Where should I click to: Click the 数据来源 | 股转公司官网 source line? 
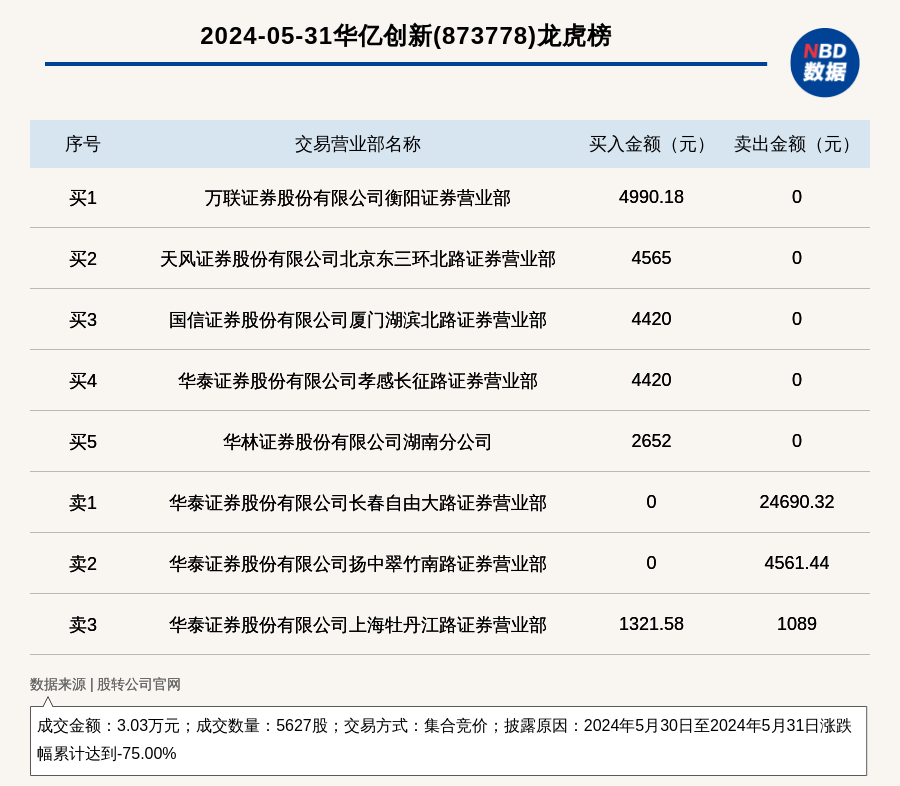point(105,684)
